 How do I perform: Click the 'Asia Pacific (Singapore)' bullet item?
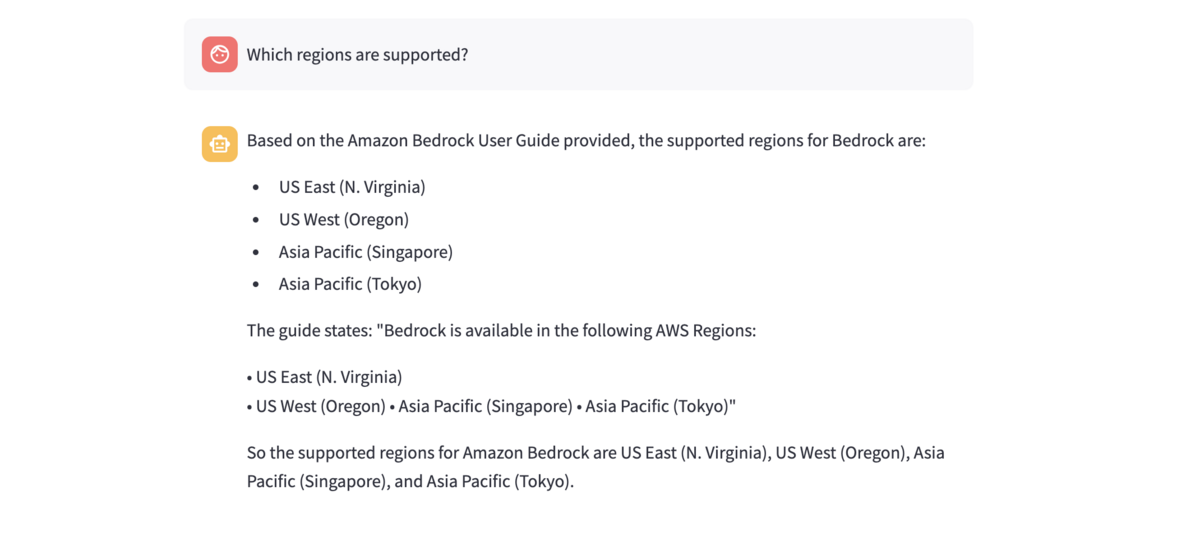coord(366,252)
